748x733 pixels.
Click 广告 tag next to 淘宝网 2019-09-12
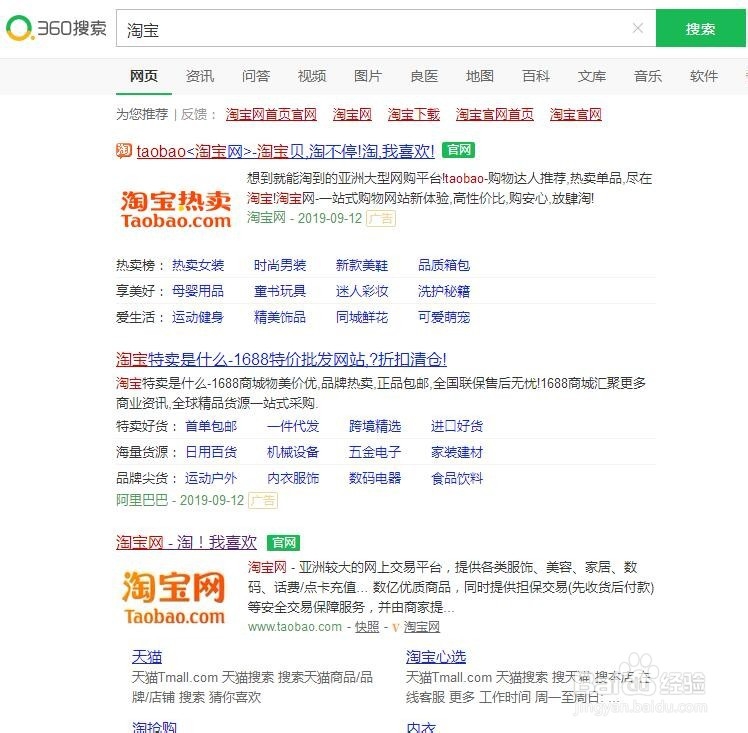coord(381,218)
